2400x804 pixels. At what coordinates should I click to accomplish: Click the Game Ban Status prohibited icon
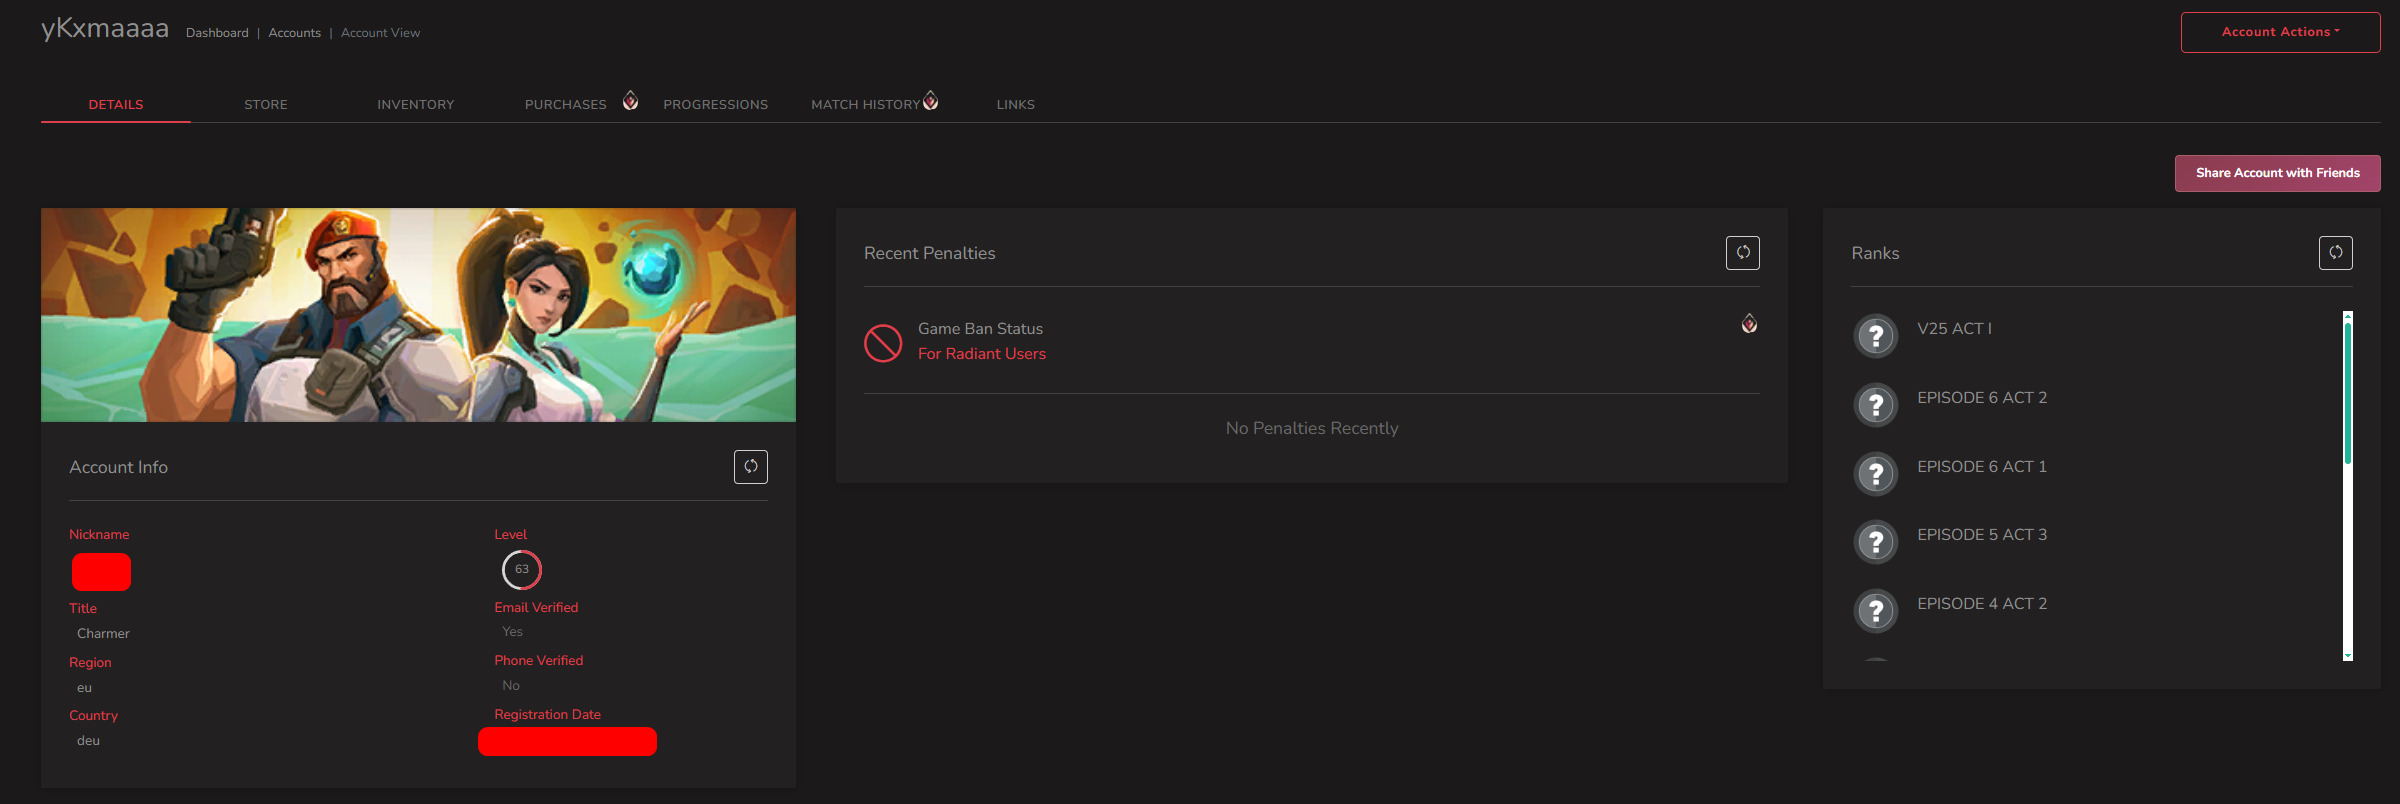[x=883, y=343]
